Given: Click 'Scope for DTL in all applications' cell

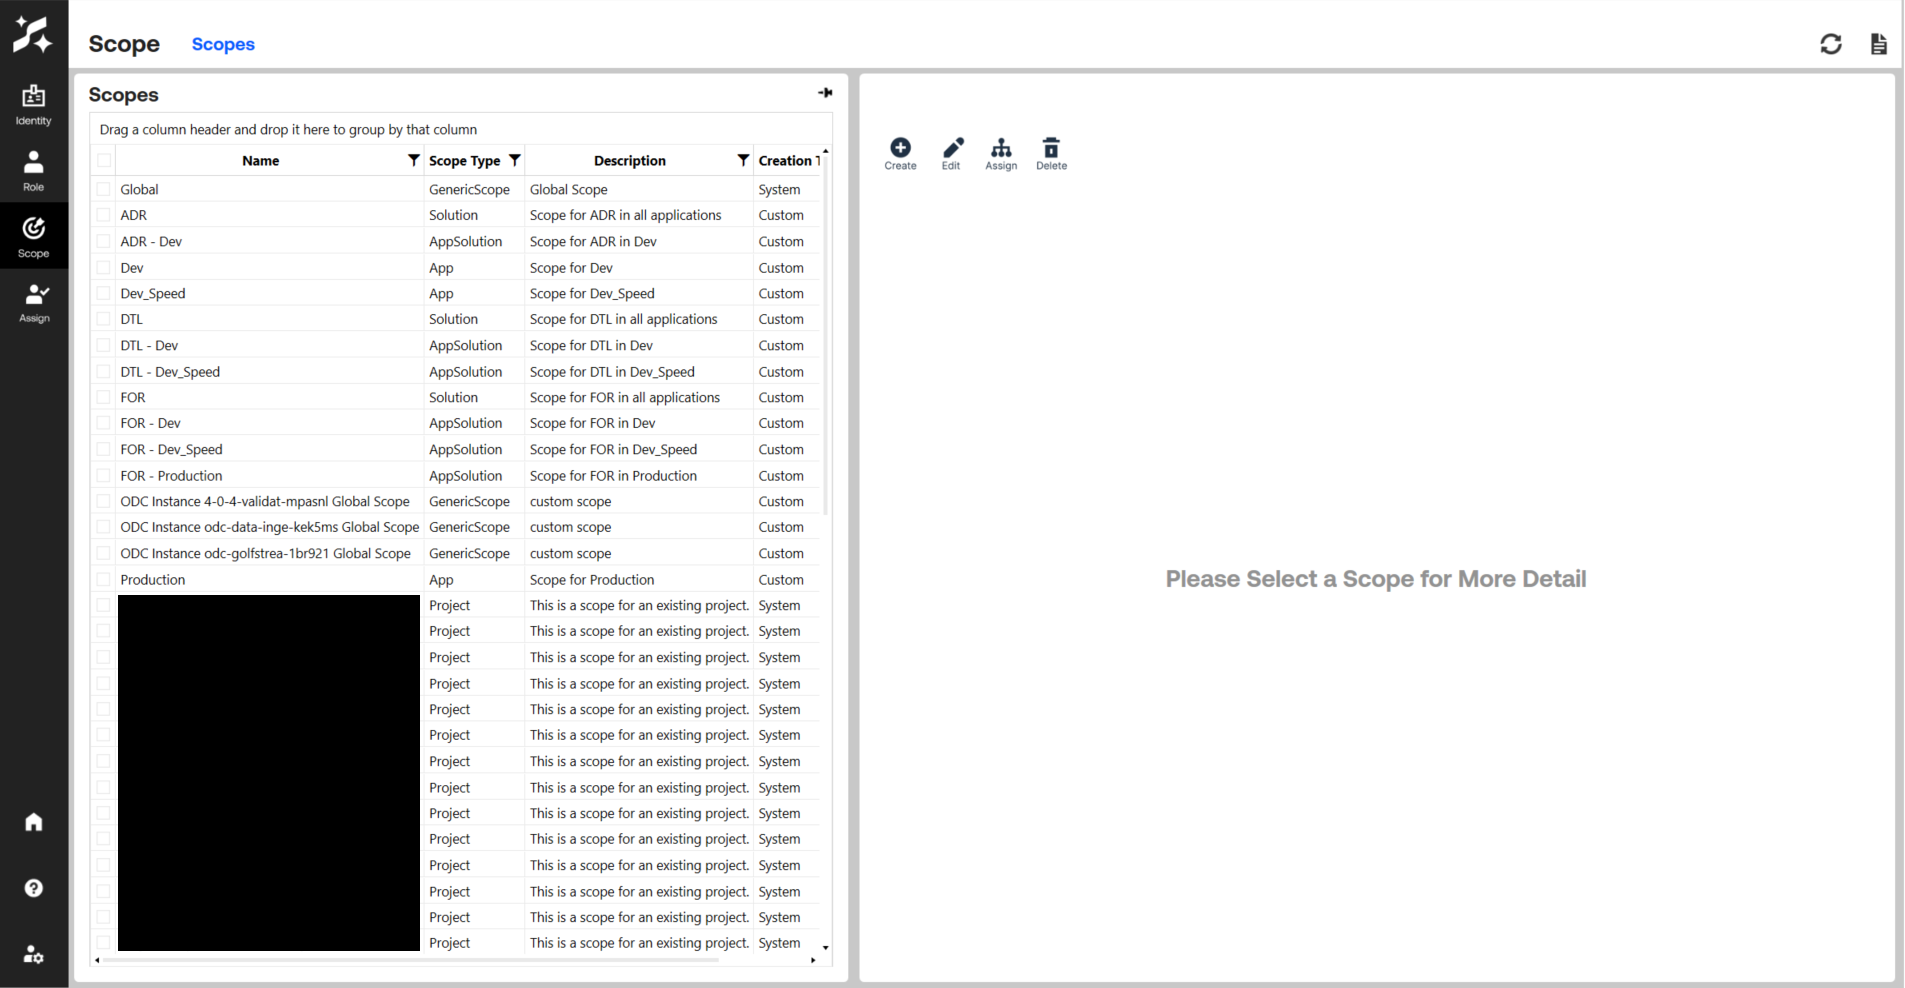Looking at the screenshot, I should pos(623,319).
